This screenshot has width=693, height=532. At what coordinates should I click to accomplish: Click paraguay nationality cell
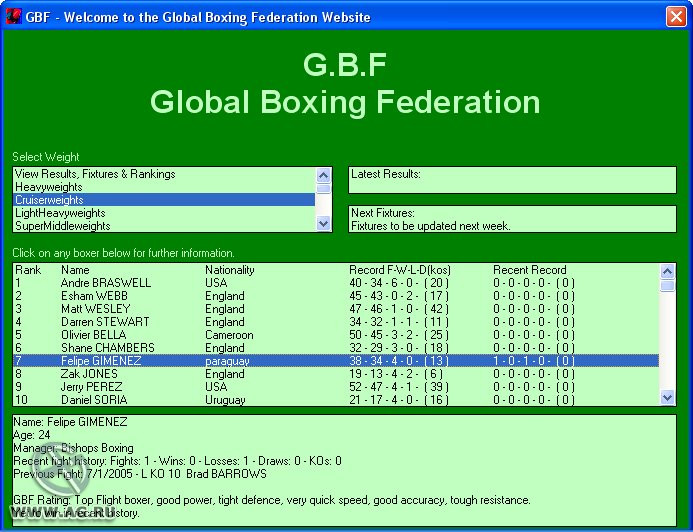(227, 361)
